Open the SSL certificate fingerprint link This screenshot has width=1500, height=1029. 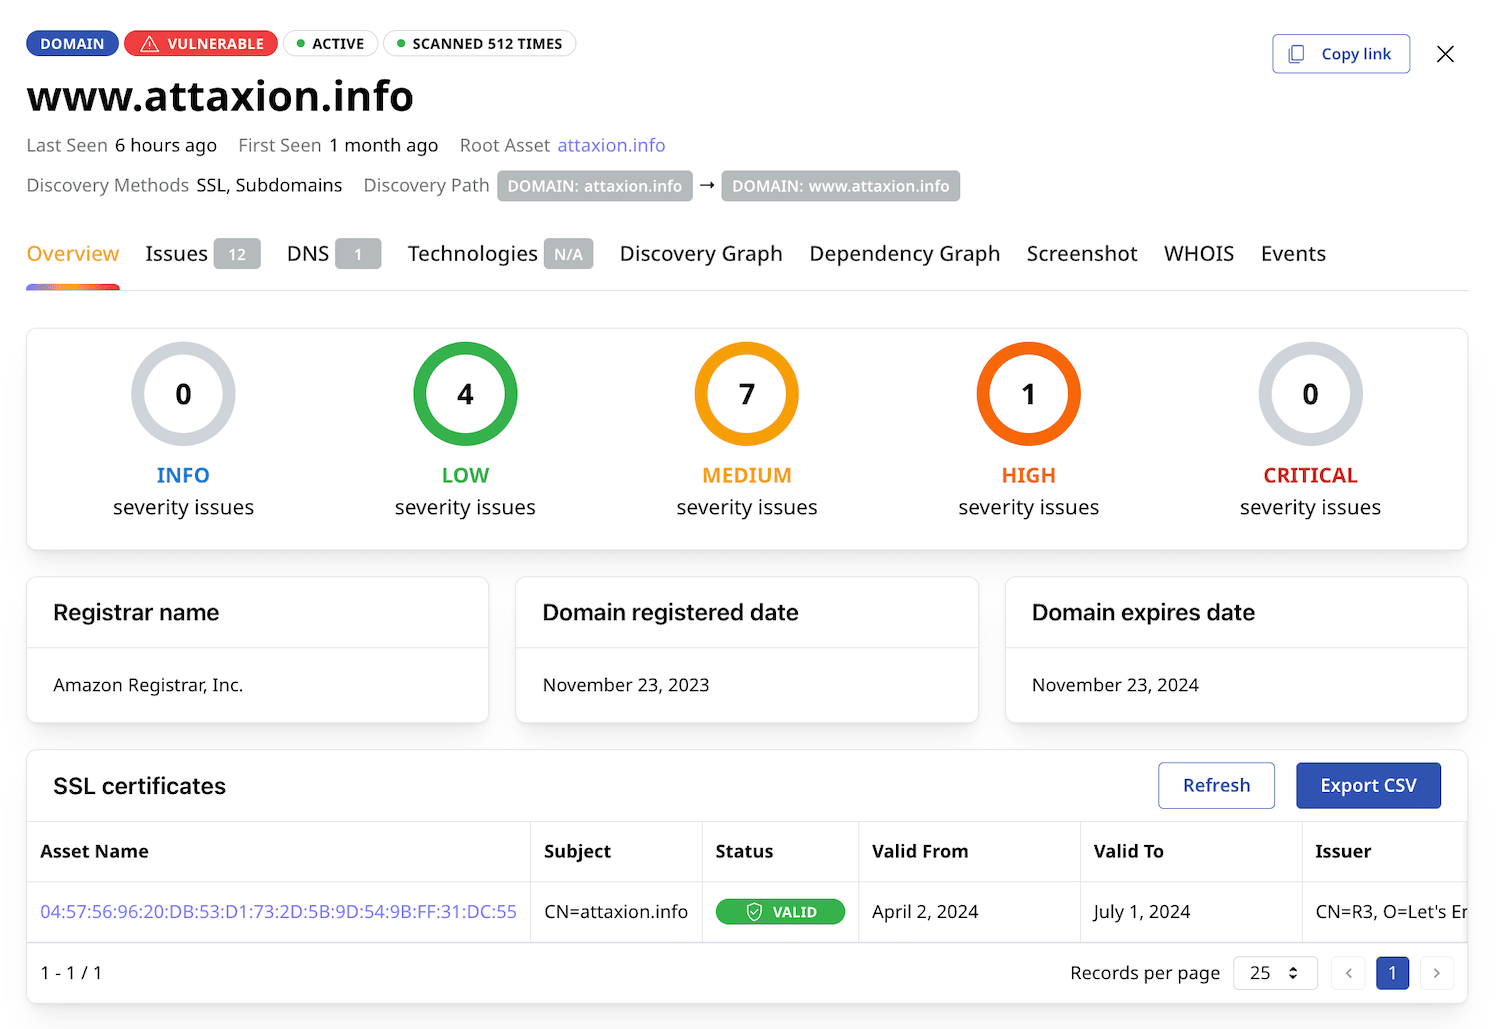[x=278, y=912]
